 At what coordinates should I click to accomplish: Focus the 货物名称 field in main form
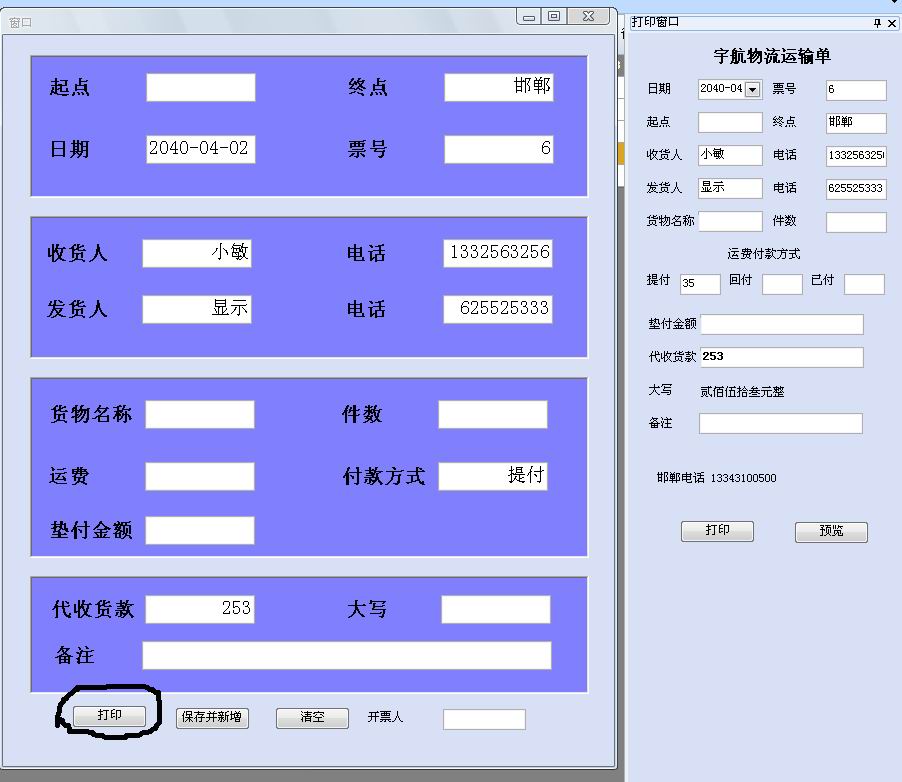200,415
